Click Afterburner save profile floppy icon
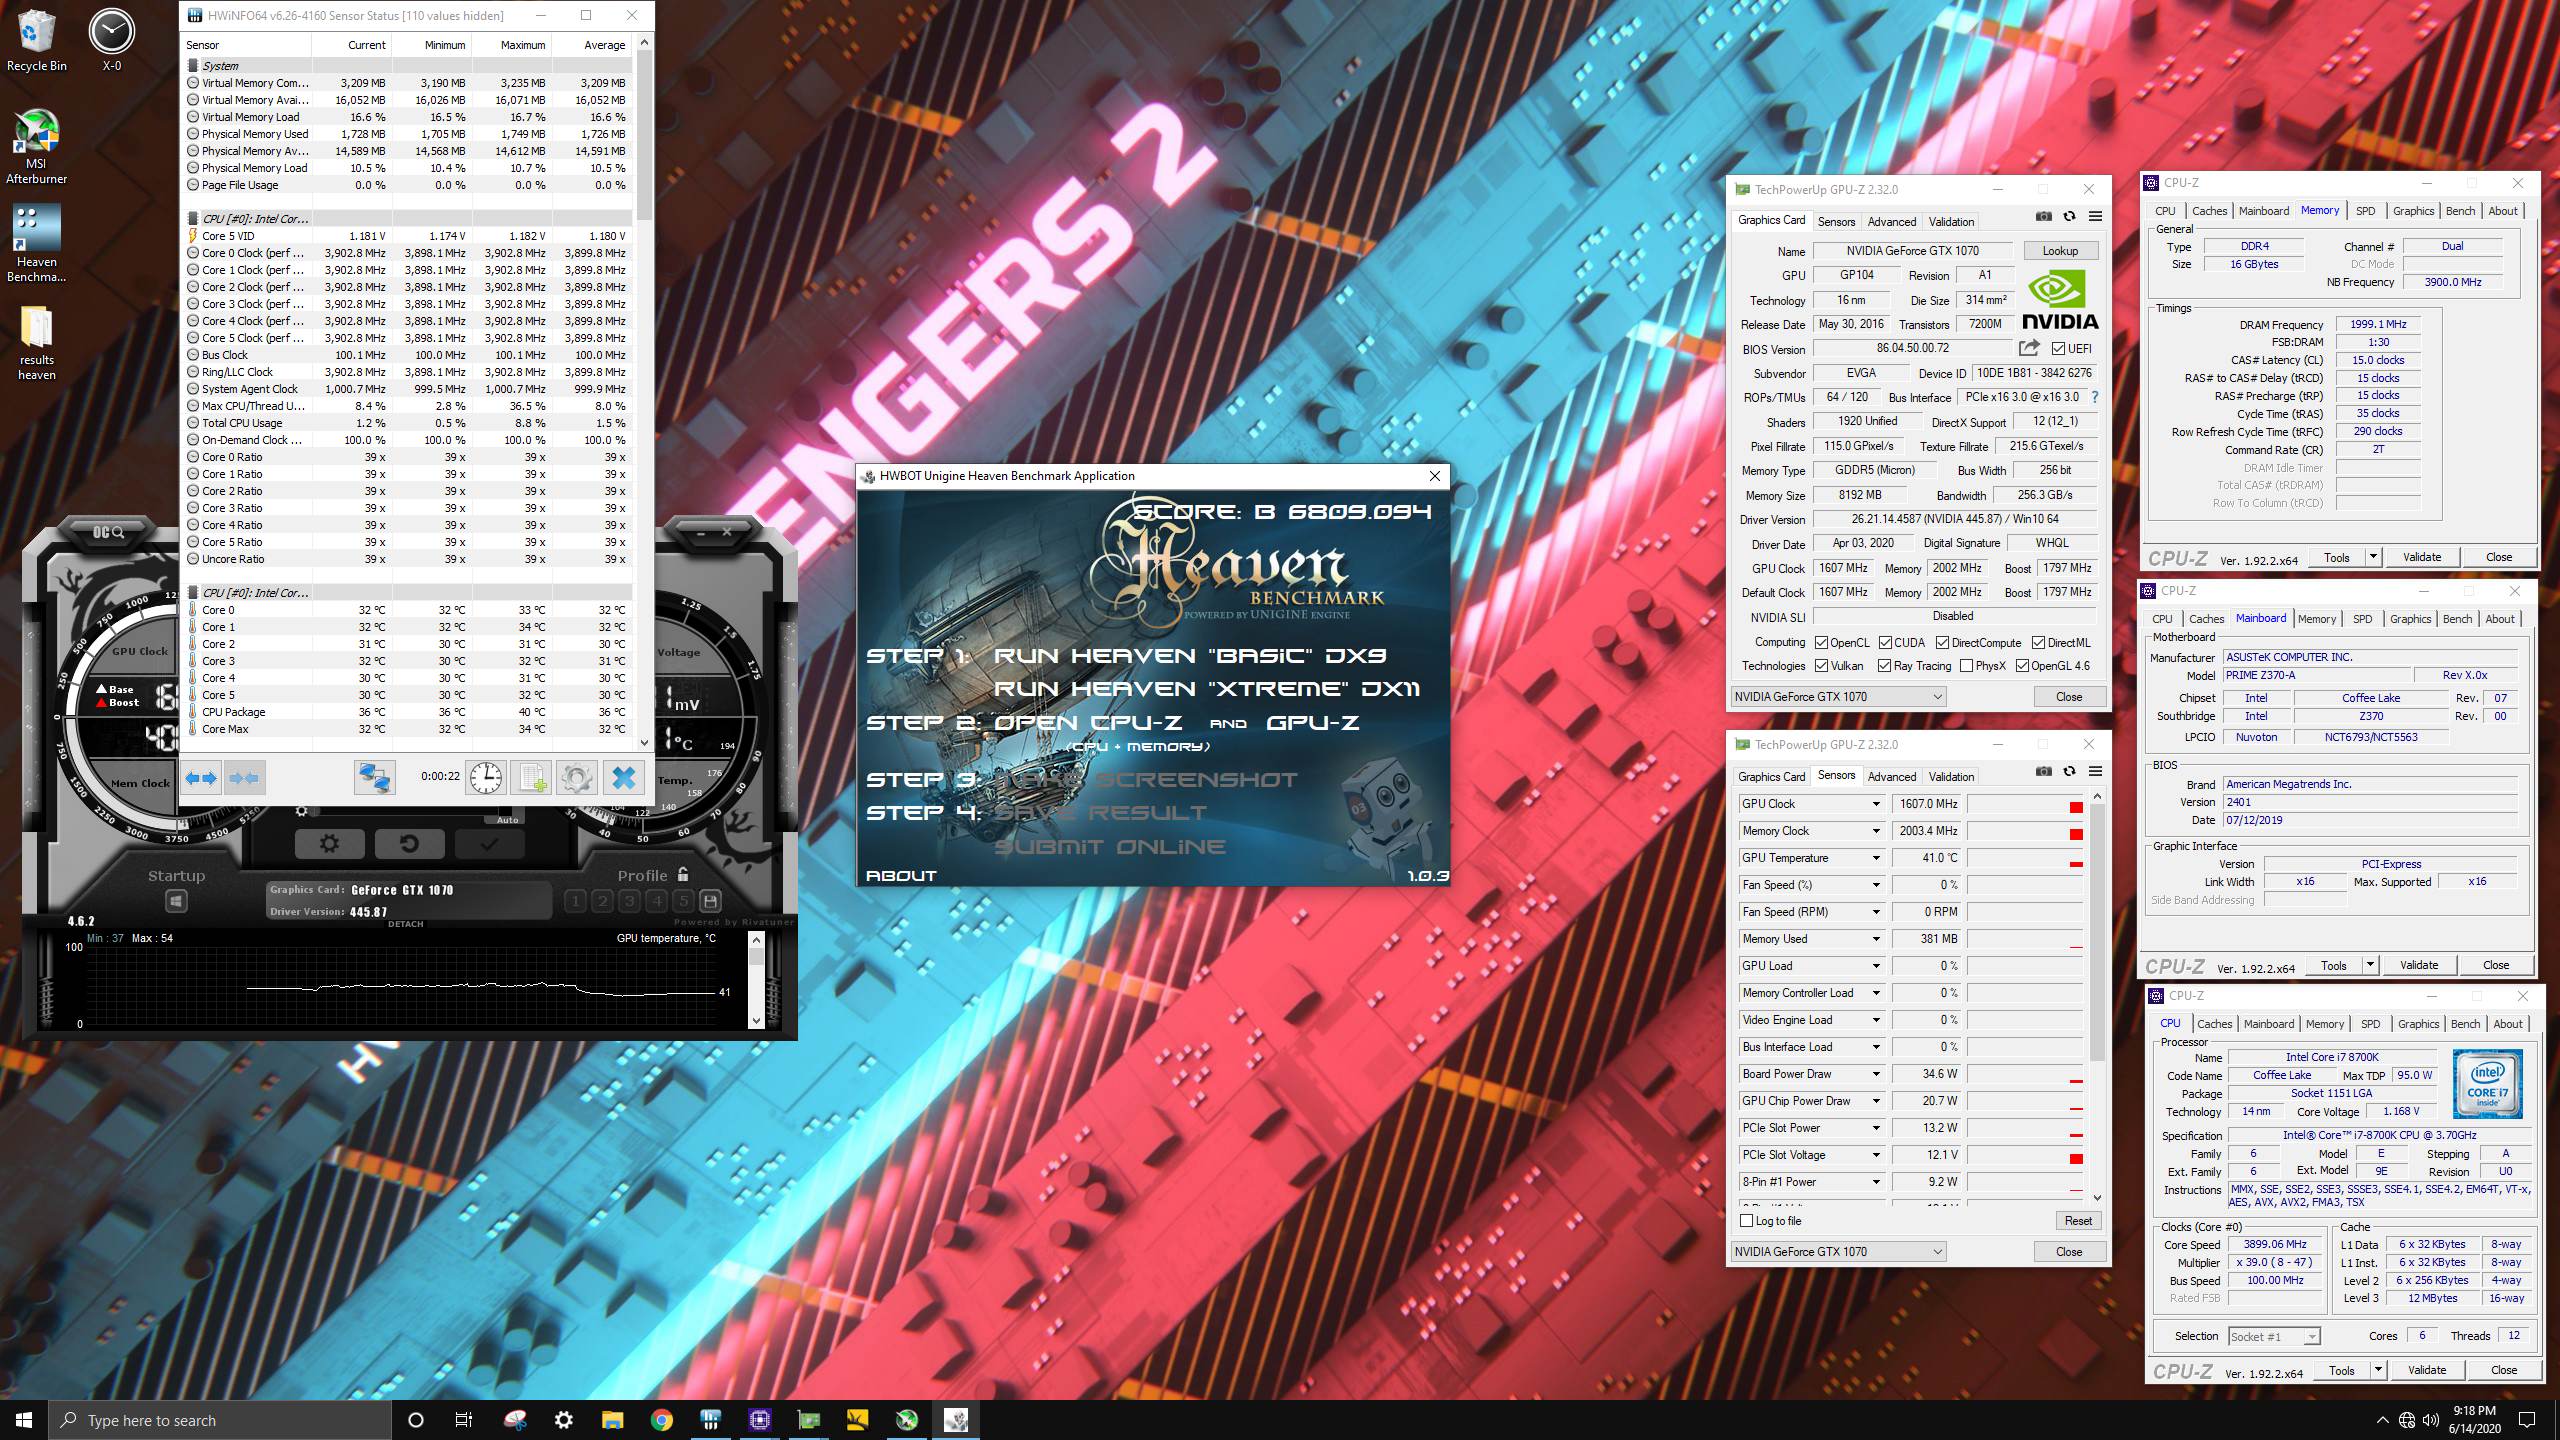Viewport: 2560px width, 1440px height. [x=710, y=901]
